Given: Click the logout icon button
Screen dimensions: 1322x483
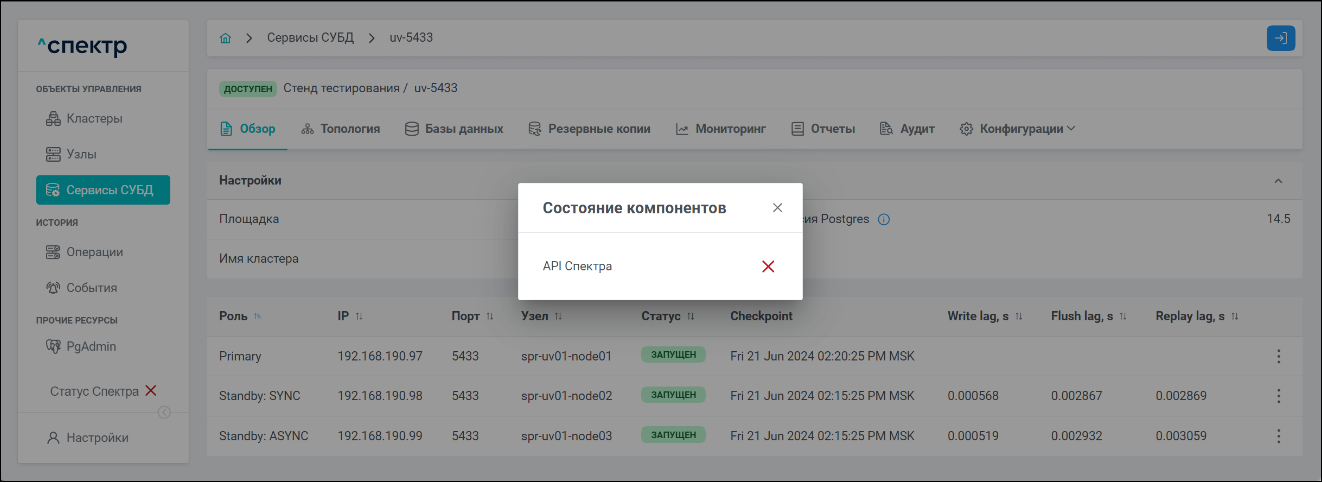Looking at the screenshot, I should coord(1281,38).
